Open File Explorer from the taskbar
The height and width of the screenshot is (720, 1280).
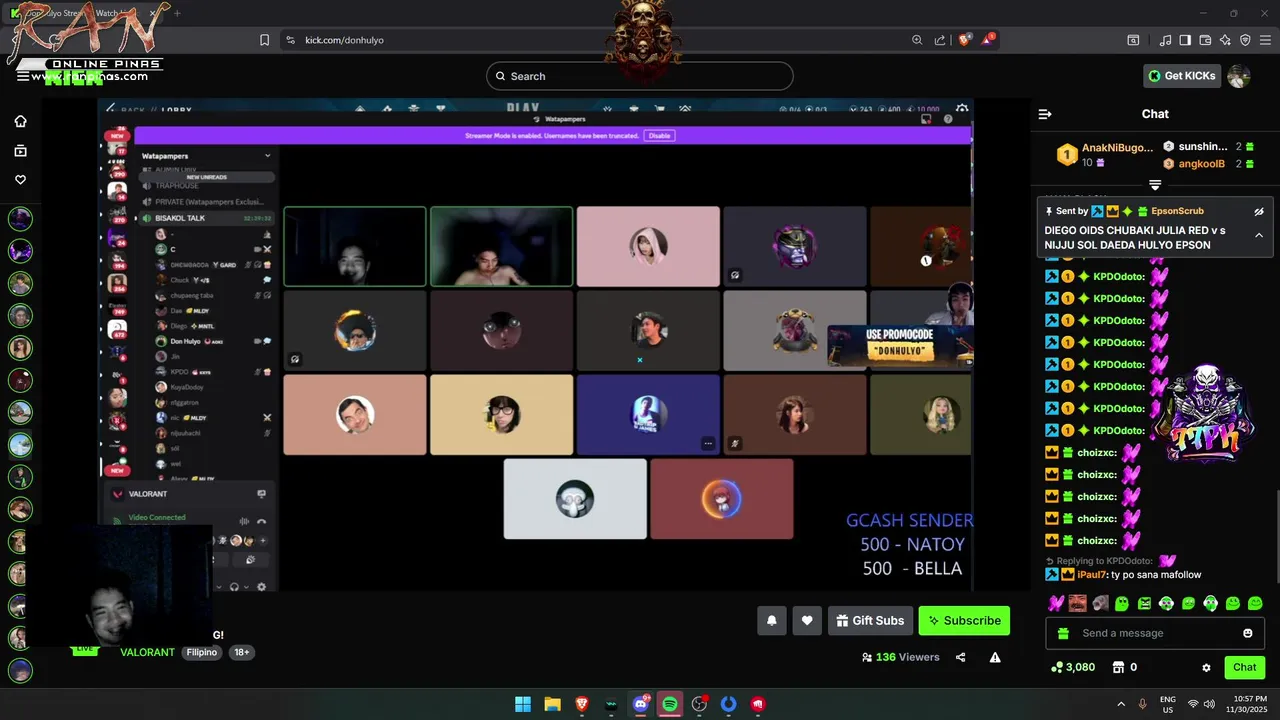point(552,704)
